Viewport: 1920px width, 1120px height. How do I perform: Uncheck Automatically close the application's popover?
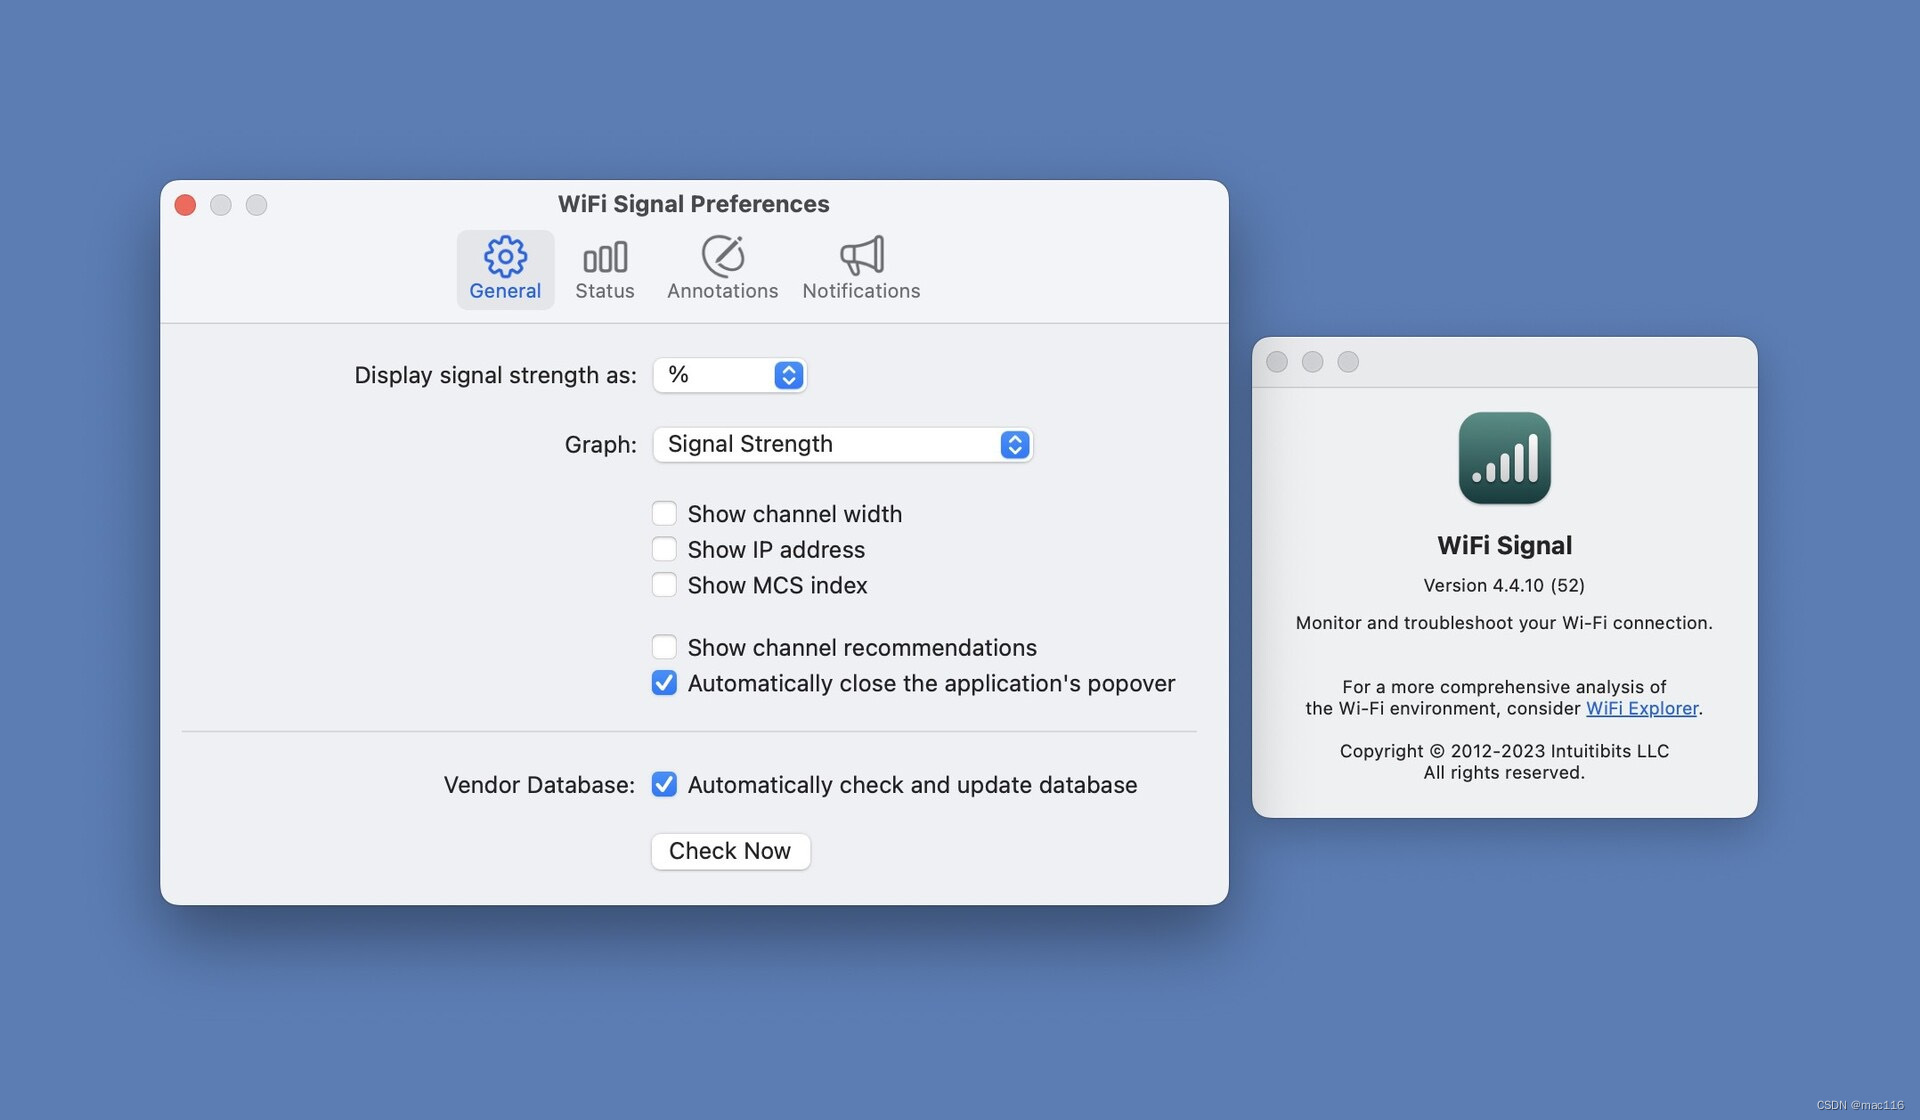[x=664, y=683]
